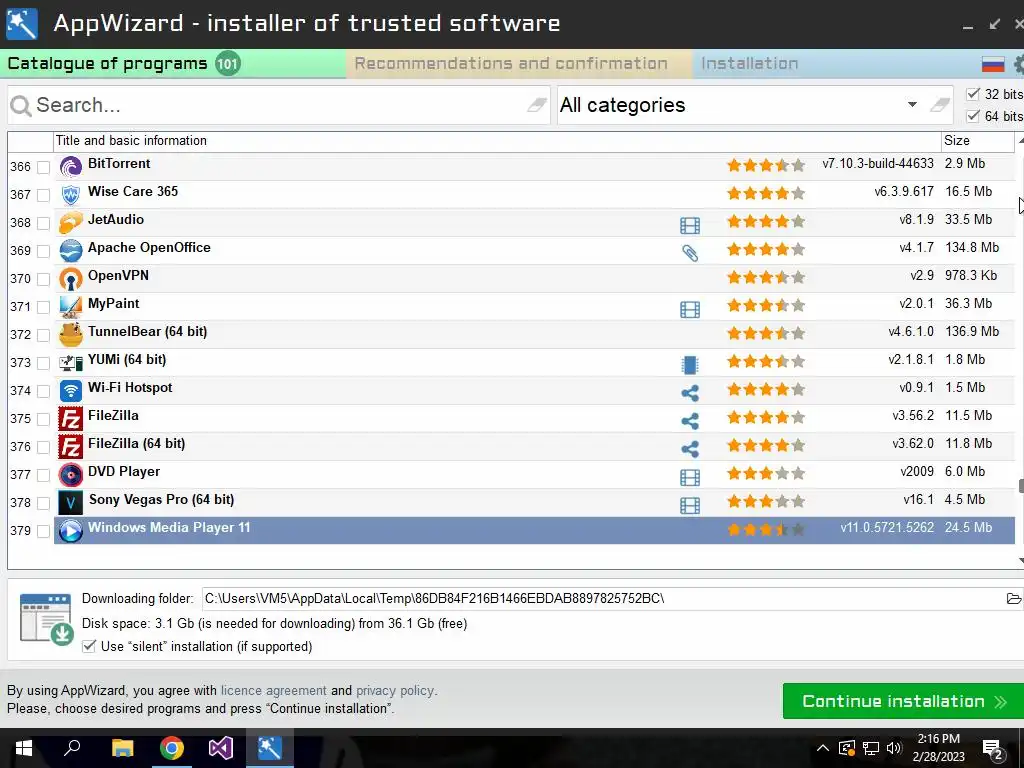The image size is (1024, 768).
Task: Focus the Search input field
Action: (279, 104)
